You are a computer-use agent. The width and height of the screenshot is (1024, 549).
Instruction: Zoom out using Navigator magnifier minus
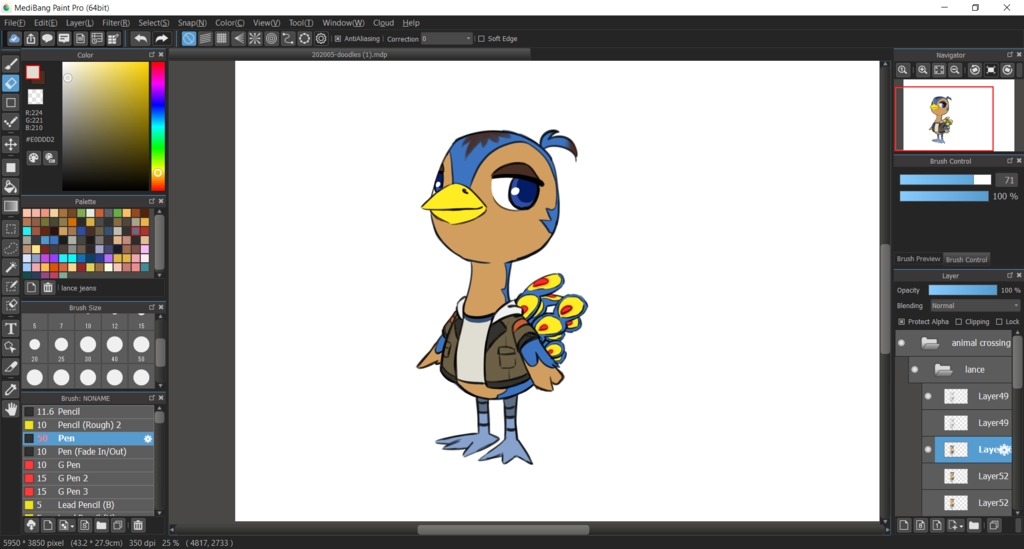[x=955, y=70]
